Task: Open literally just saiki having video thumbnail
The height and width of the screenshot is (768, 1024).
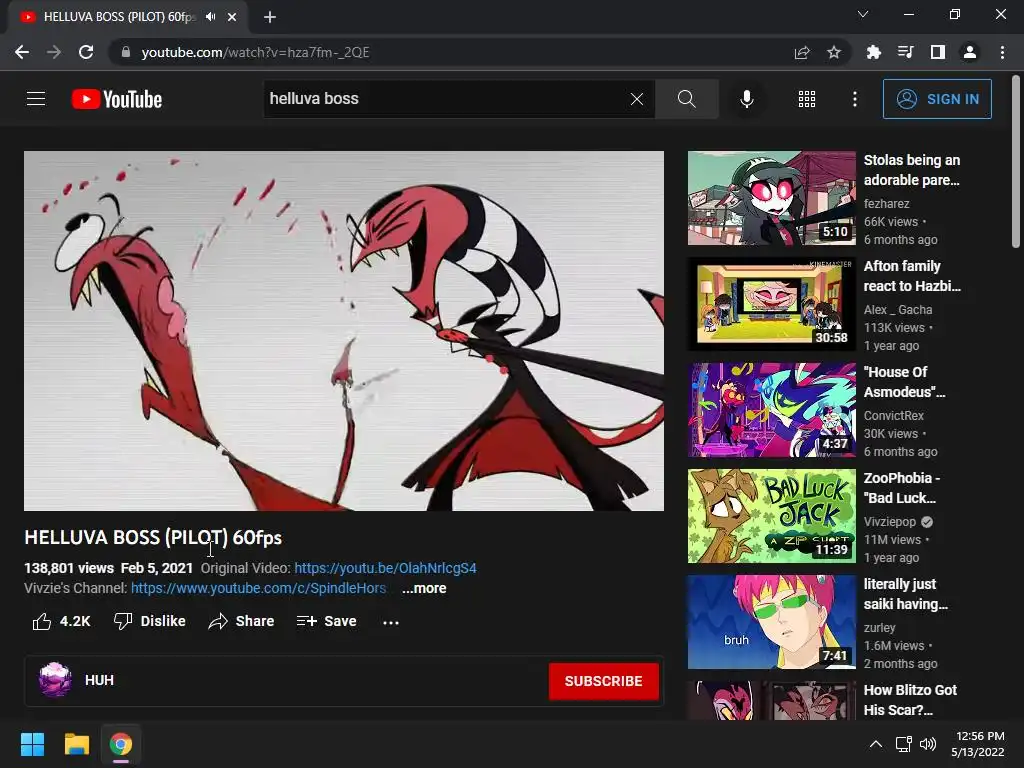Action: coord(771,622)
